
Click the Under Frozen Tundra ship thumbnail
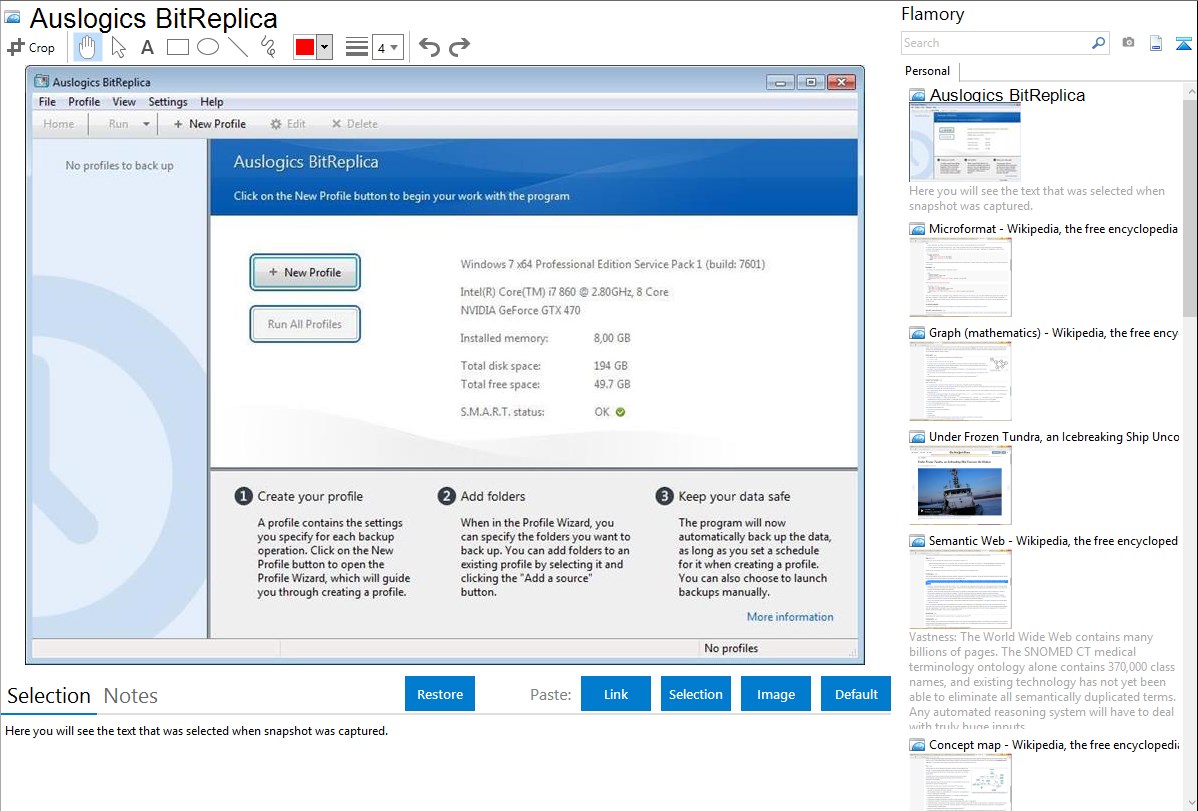tap(960, 485)
